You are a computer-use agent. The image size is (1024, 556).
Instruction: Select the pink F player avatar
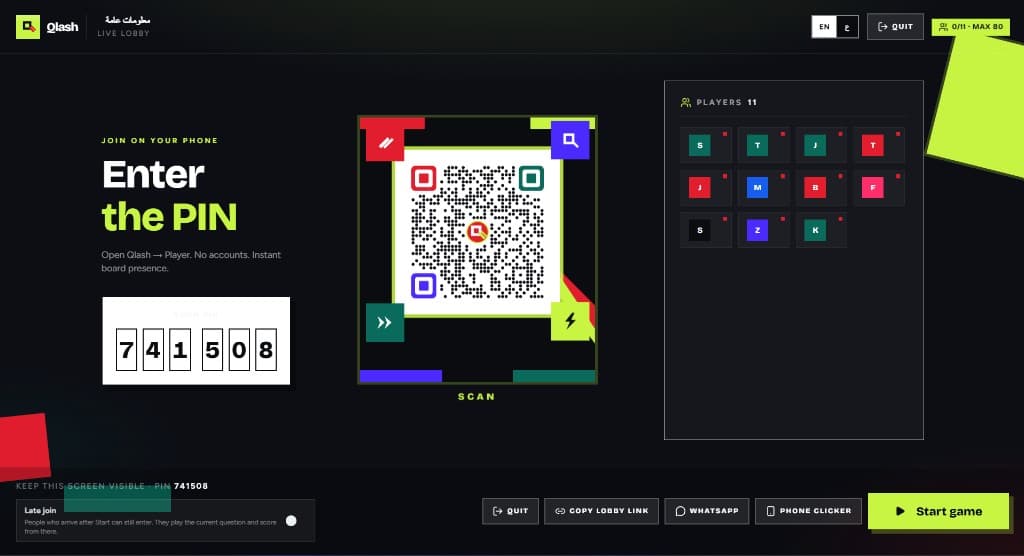(x=872, y=188)
